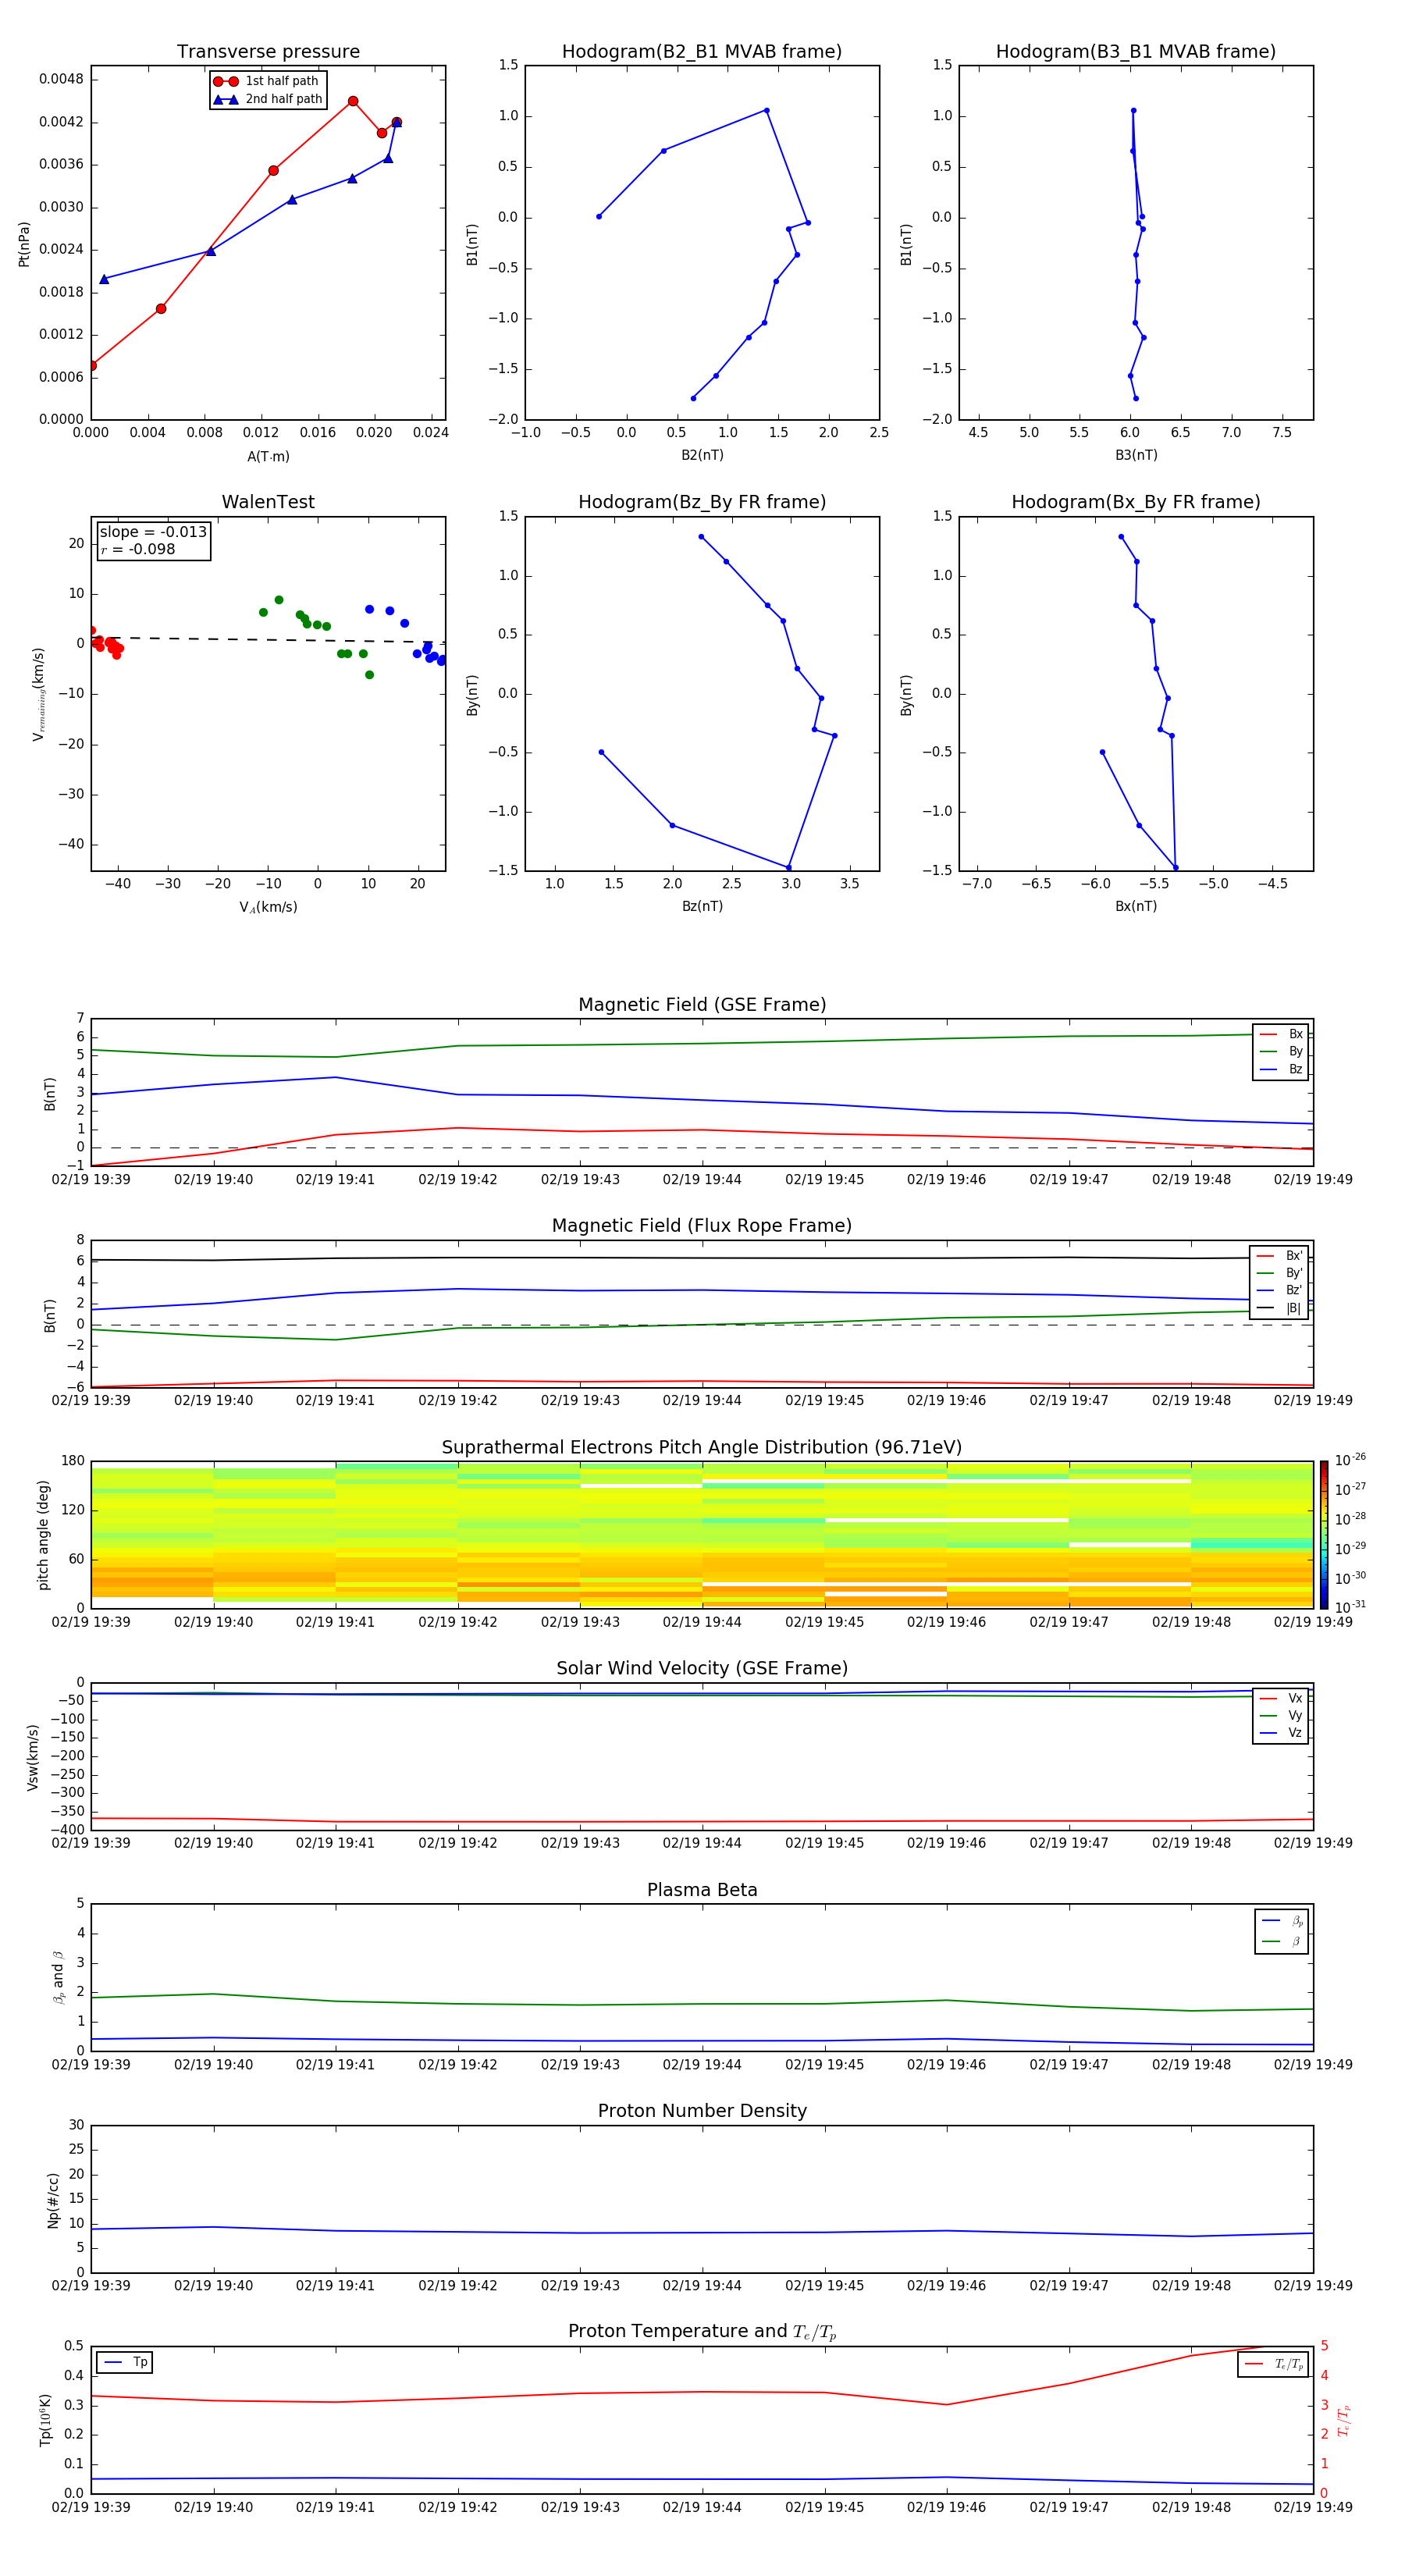Image resolution: width=1405 pixels, height=2576 pixels.
Task: Click 'Hodogram(Bz_By FR frame)' title
Action: click(702, 502)
